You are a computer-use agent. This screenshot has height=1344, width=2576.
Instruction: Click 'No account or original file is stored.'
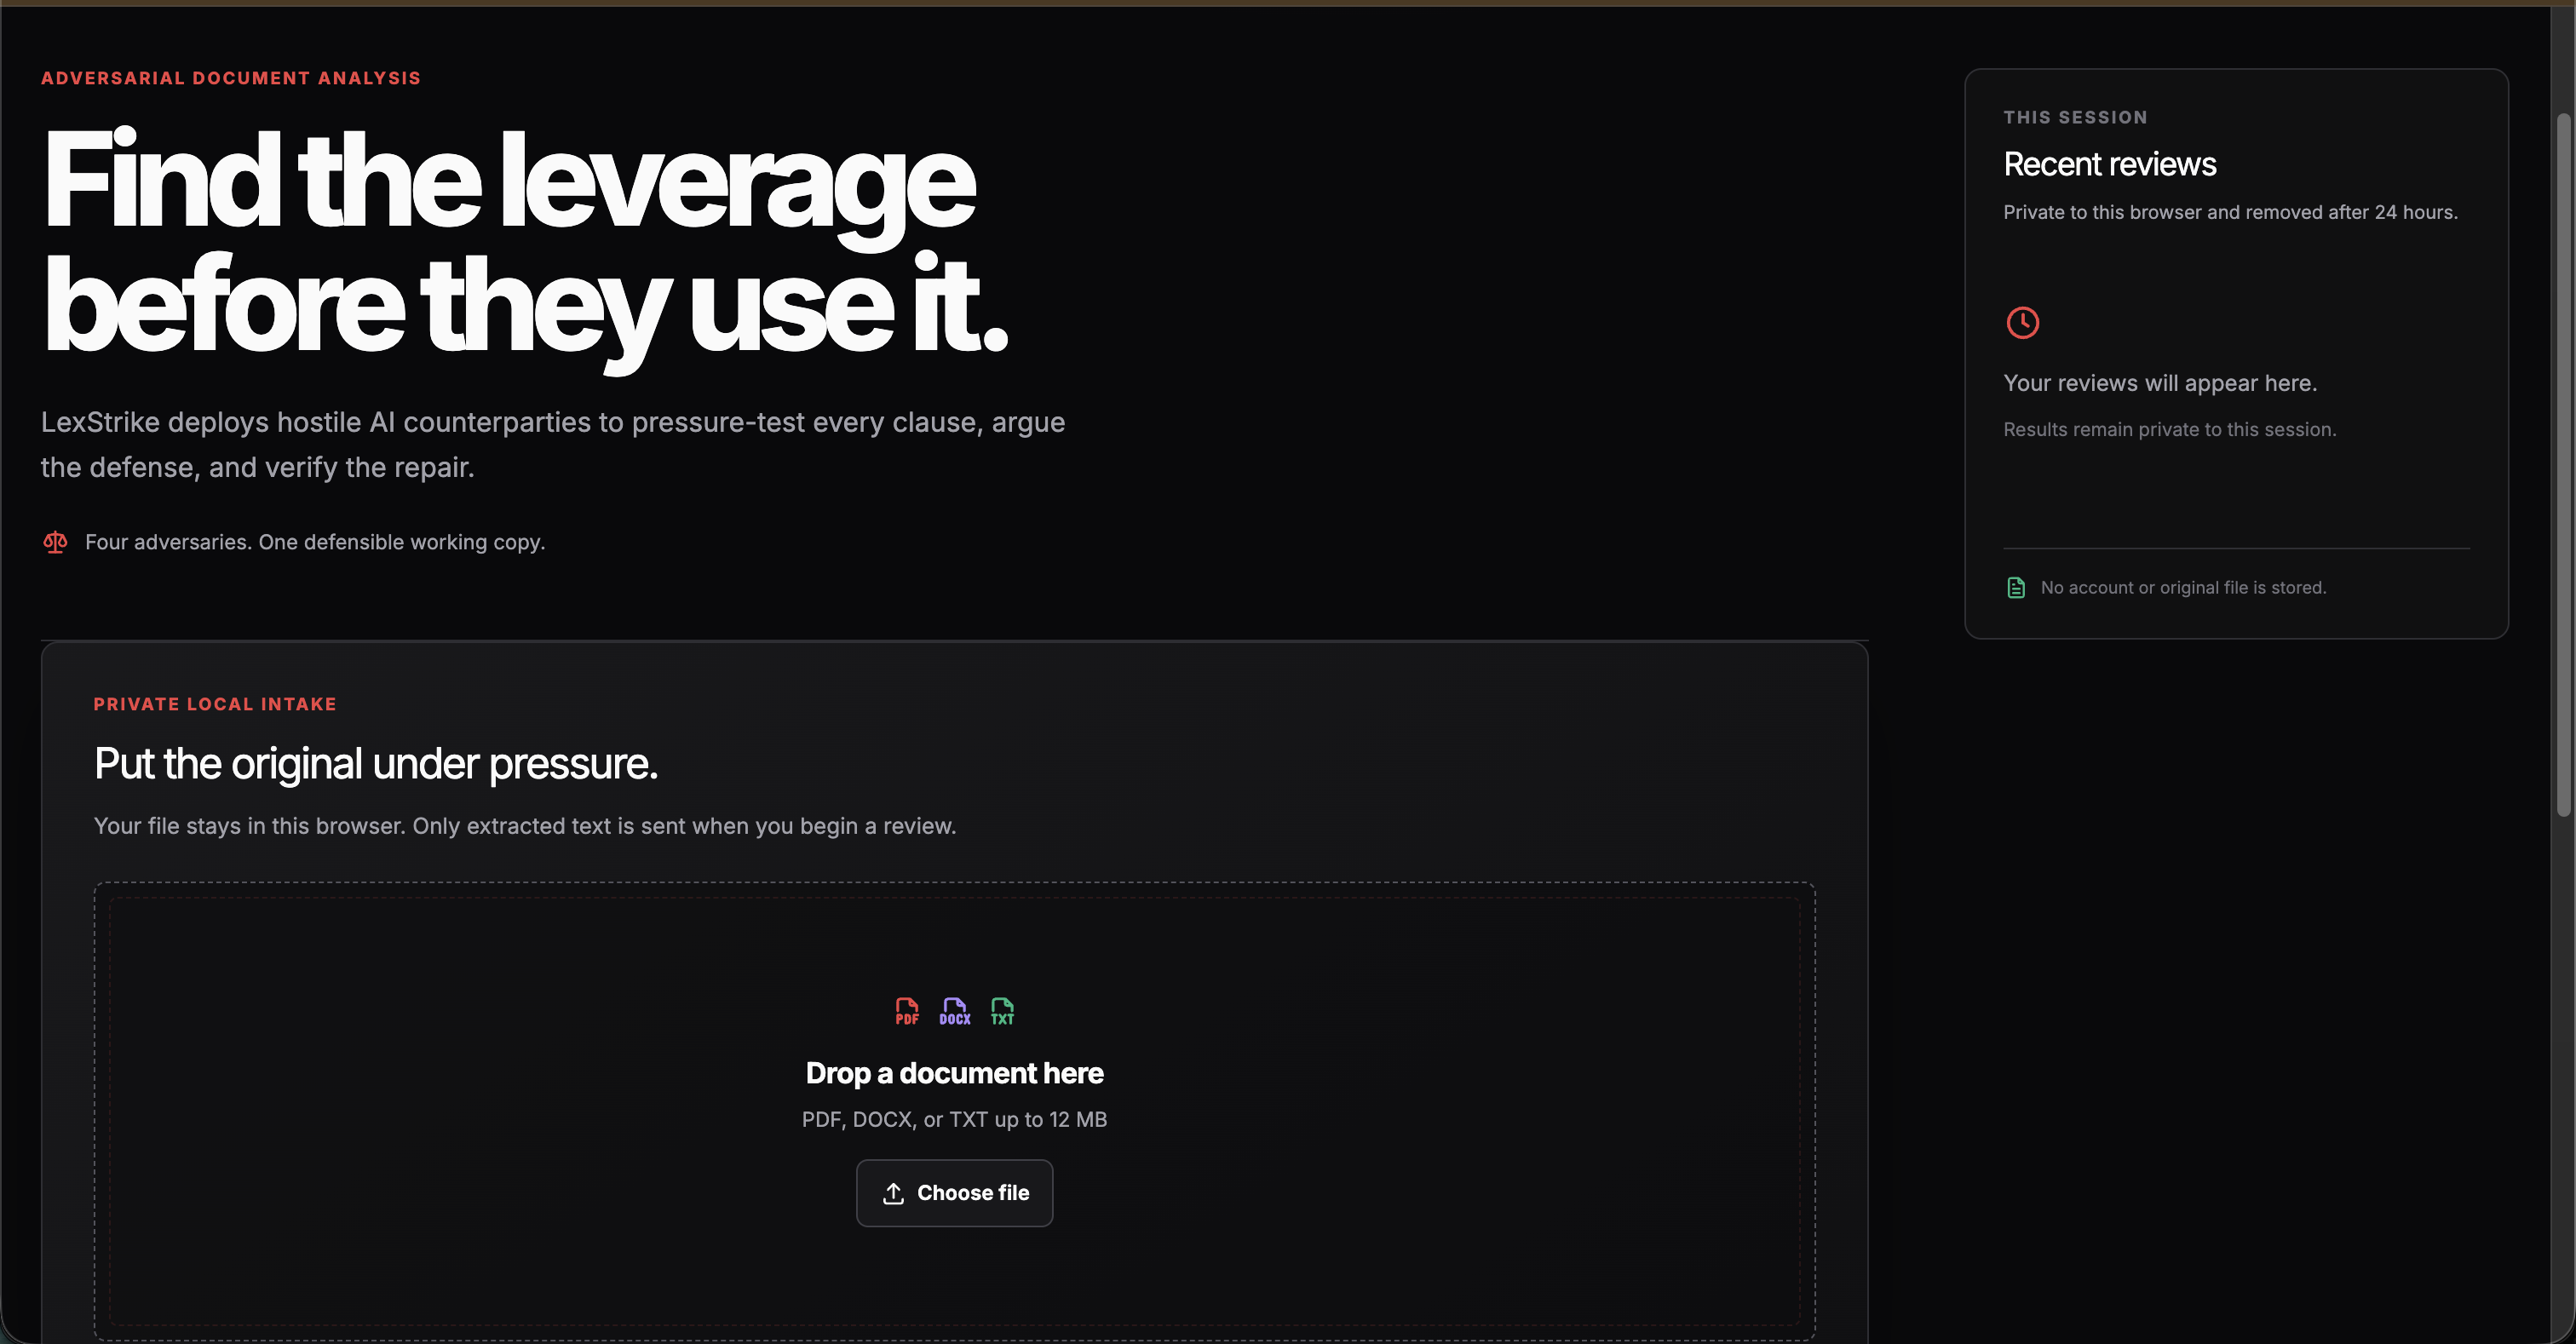point(2183,588)
